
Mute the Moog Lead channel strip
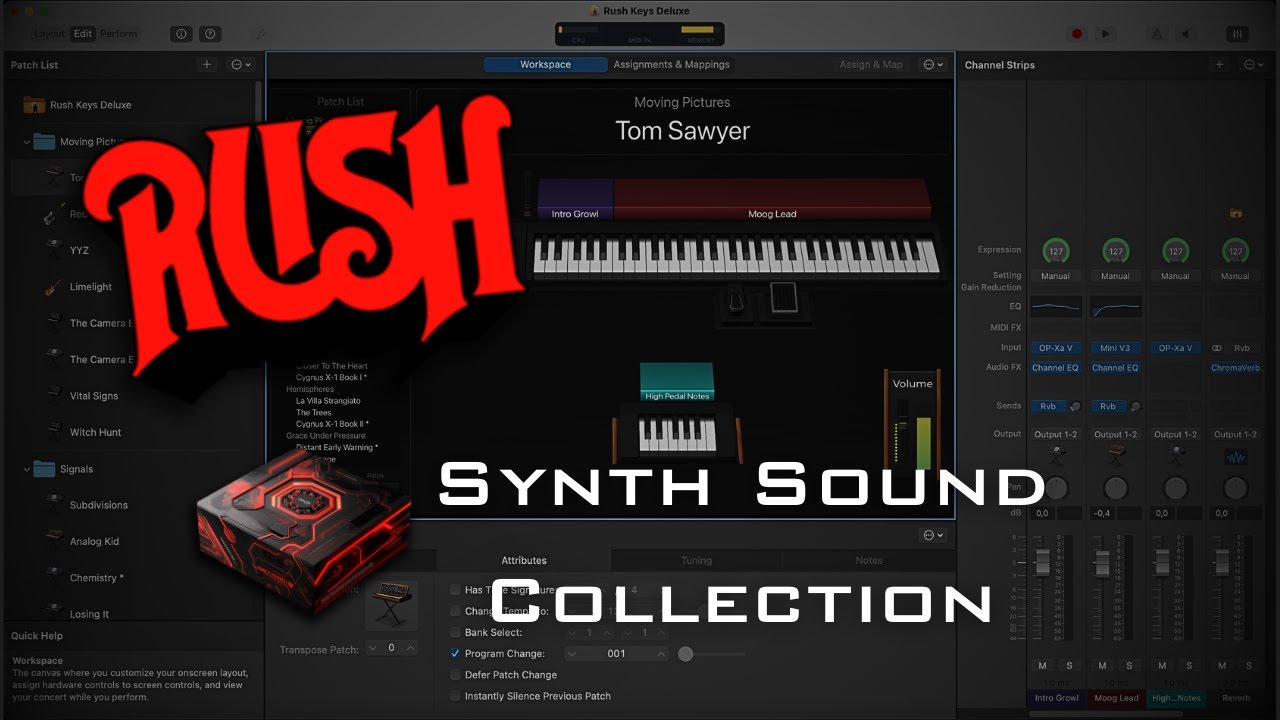click(1102, 665)
